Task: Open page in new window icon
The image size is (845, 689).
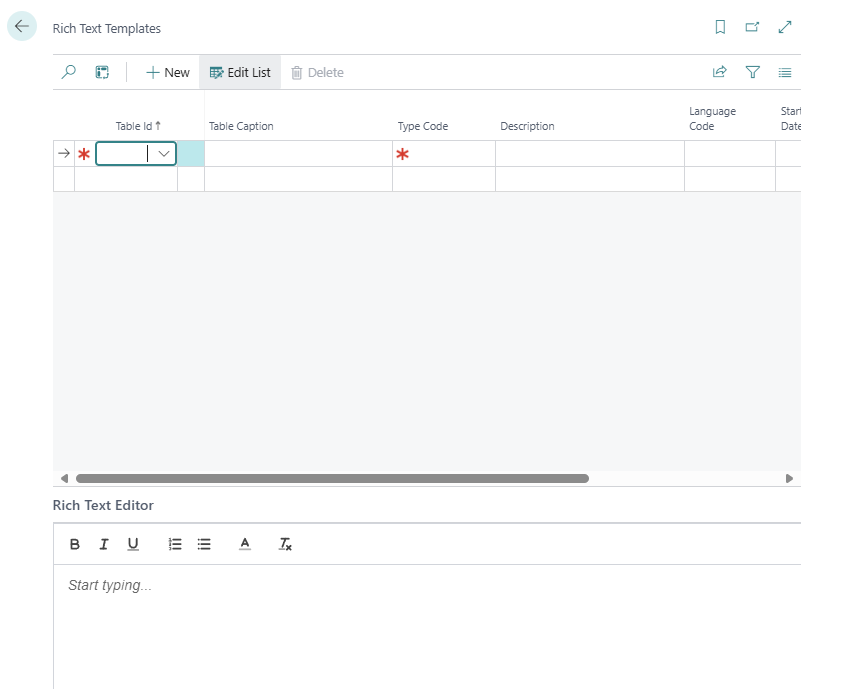Action: 752,28
